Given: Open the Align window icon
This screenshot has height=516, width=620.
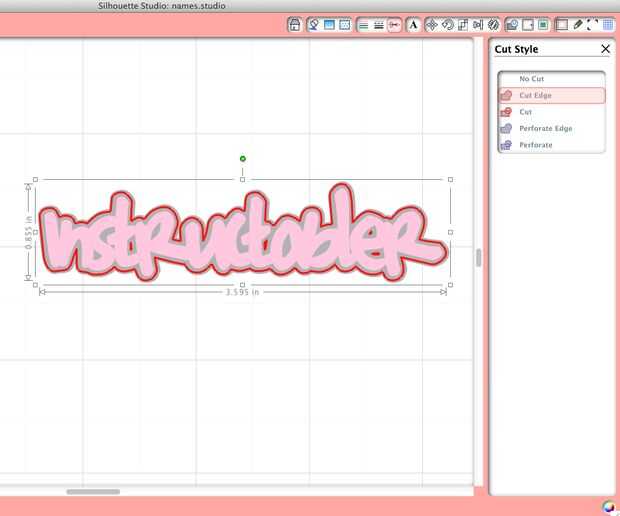Looking at the screenshot, I should (x=478, y=25).
